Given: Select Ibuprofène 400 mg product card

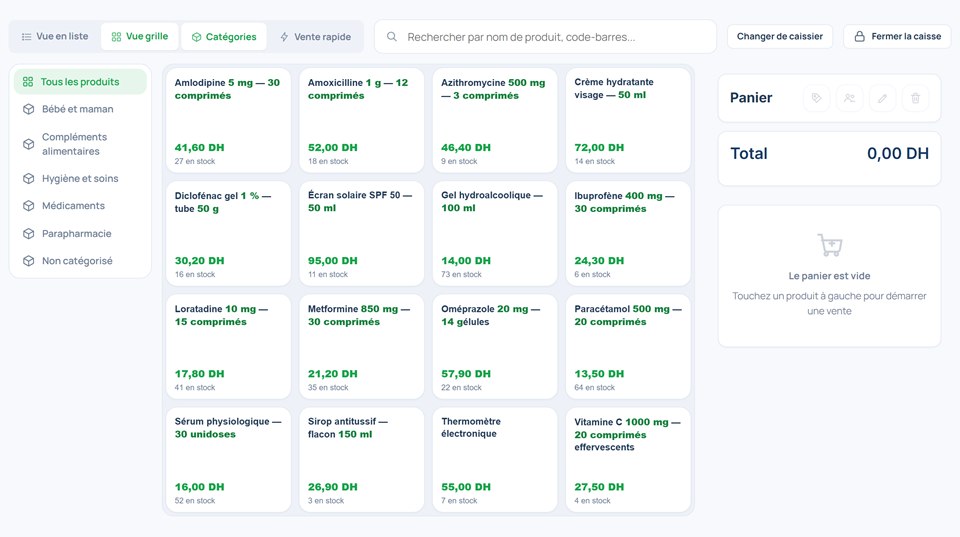Looking at the screenshot, I should [628, 233].
